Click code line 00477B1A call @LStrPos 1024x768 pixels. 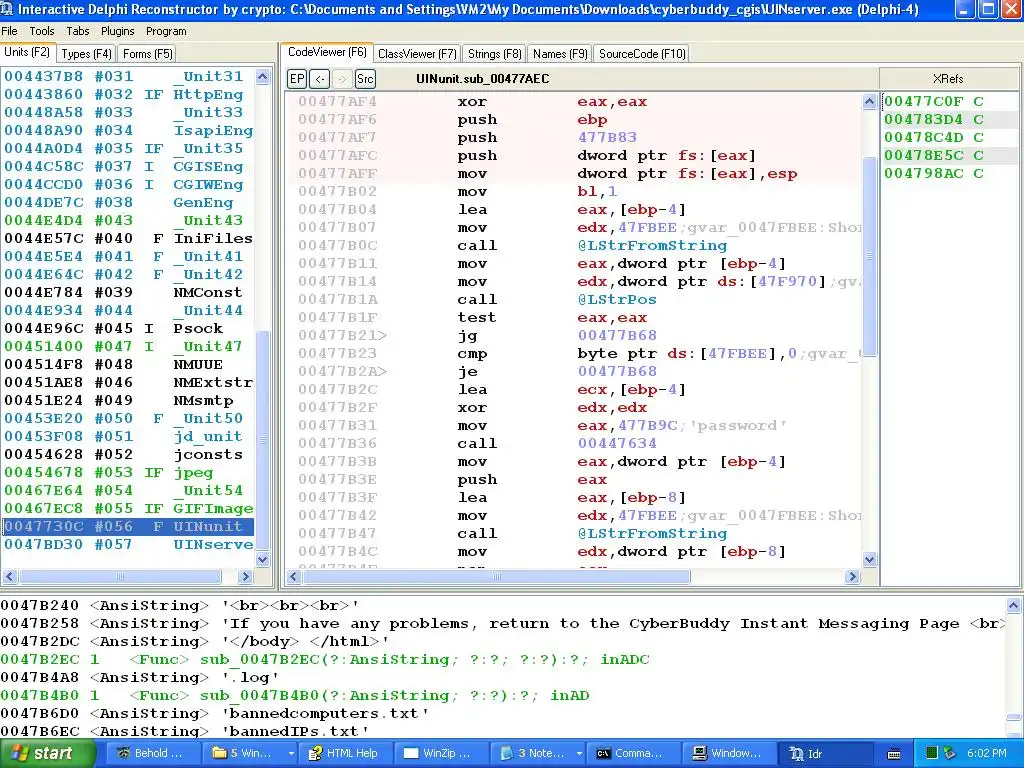pyautogui.click(x=574, y=300)
